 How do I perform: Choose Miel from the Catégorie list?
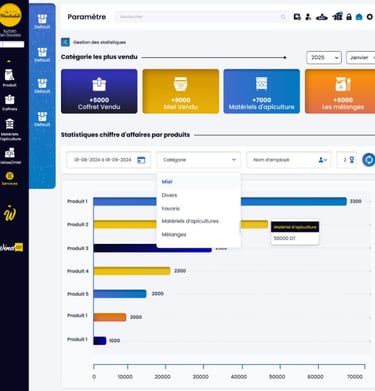click(x=167, y=182)
